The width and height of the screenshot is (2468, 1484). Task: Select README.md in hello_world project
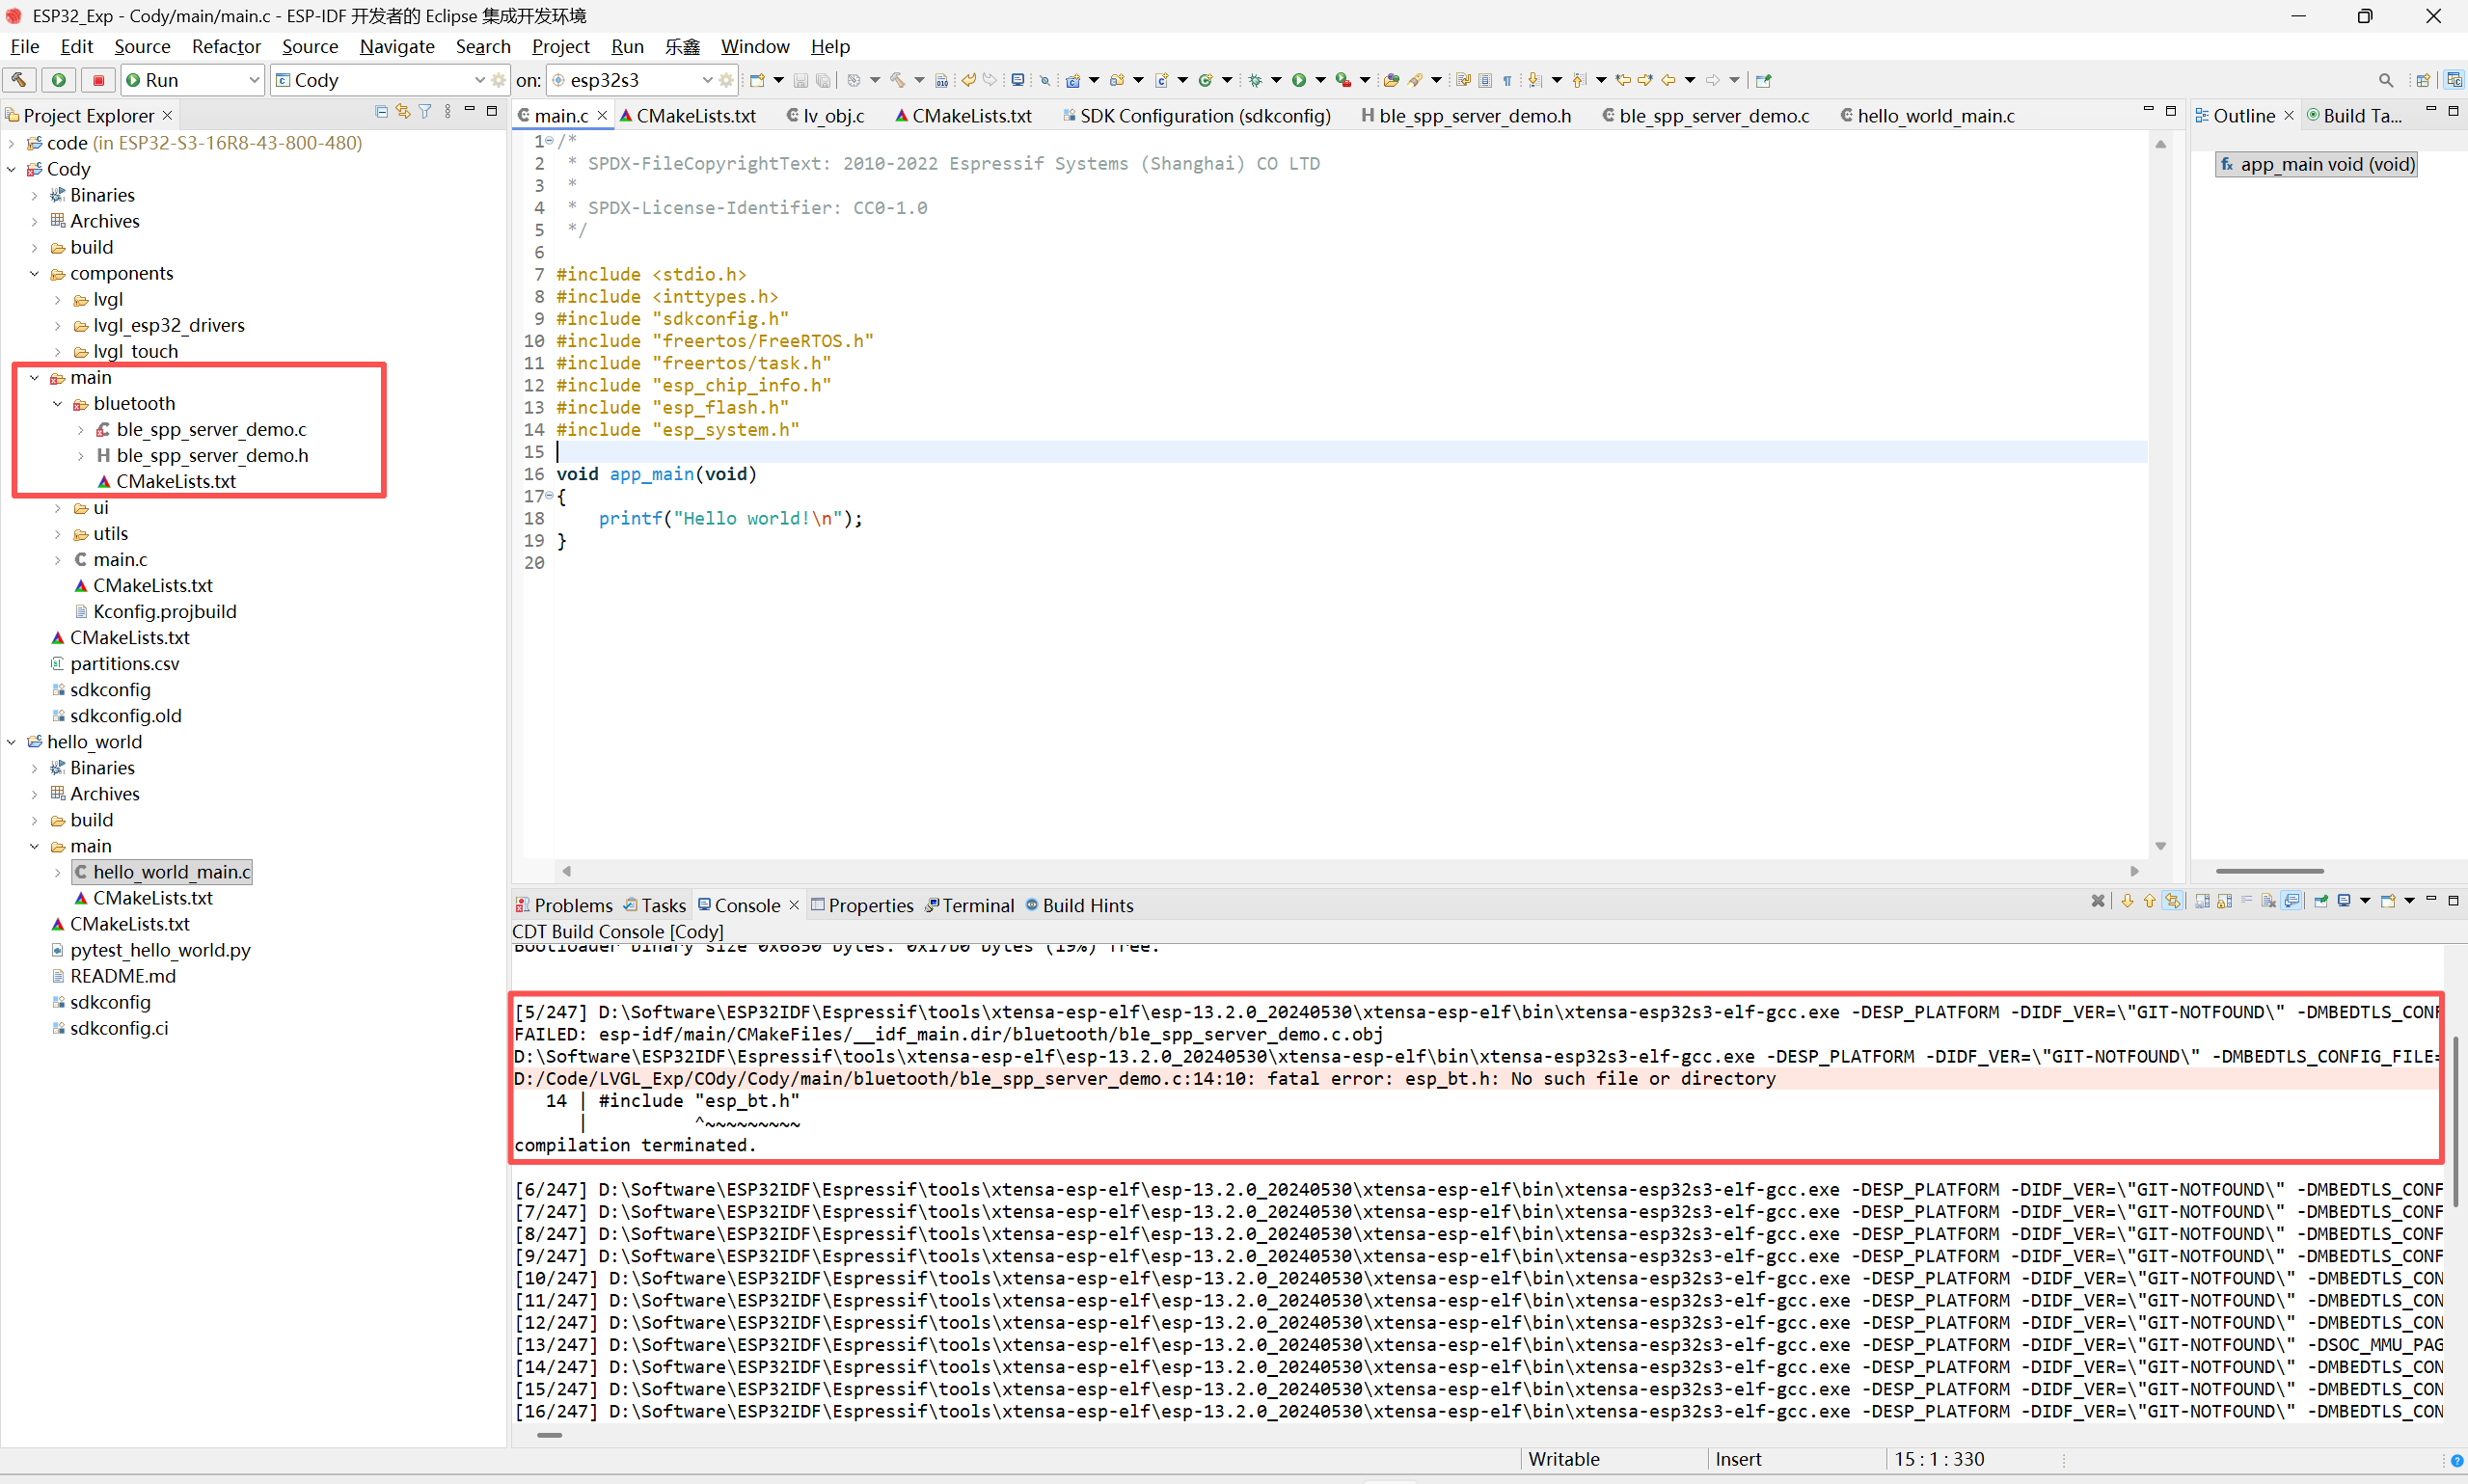tap(122, 975)
